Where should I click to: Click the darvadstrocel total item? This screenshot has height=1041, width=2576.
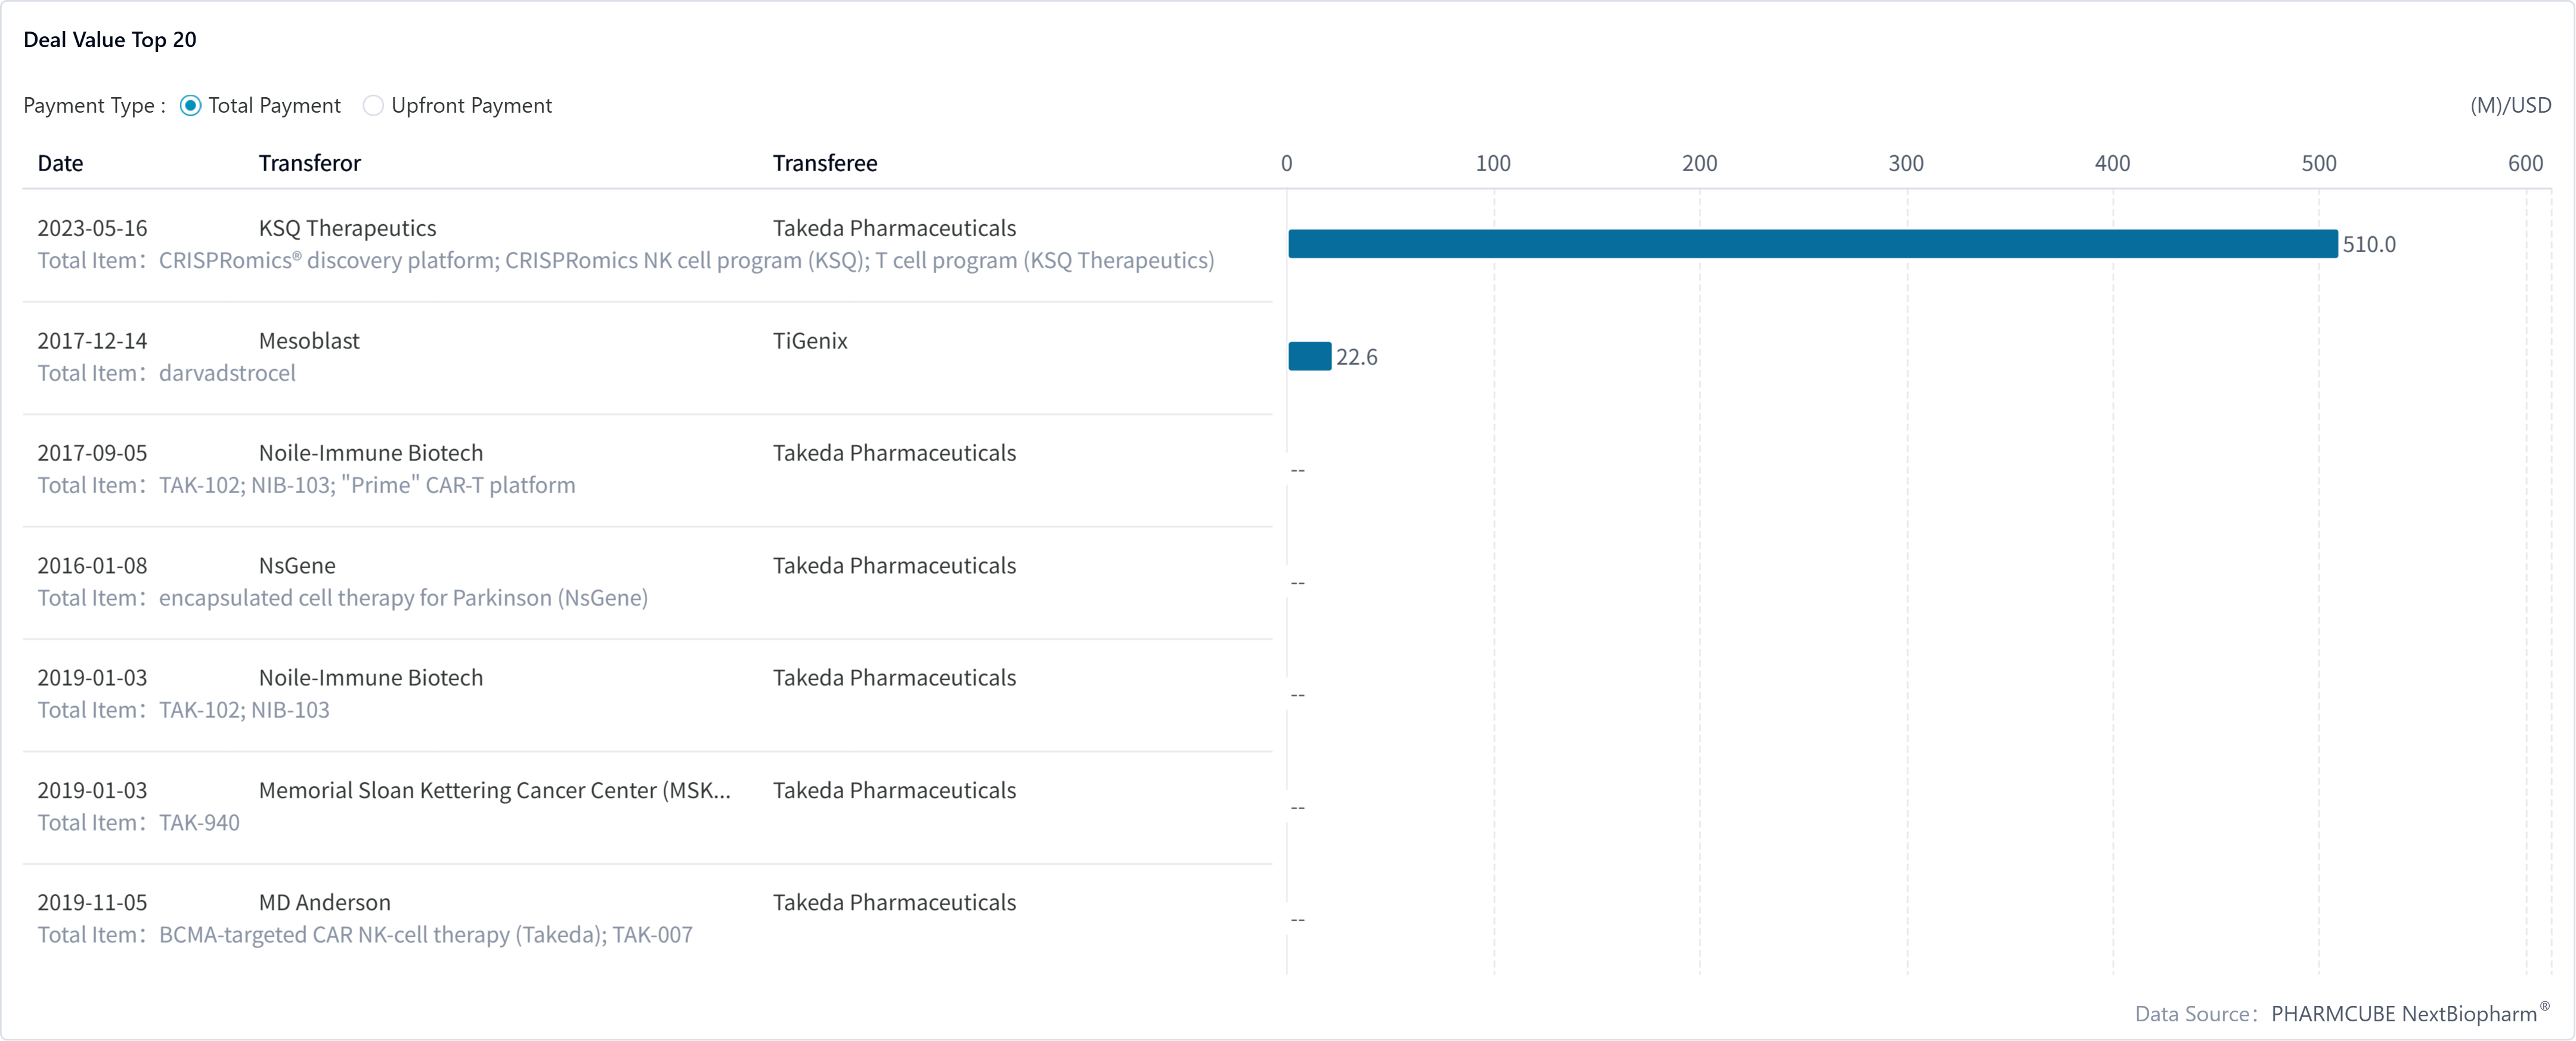click(x=227, y=373)
